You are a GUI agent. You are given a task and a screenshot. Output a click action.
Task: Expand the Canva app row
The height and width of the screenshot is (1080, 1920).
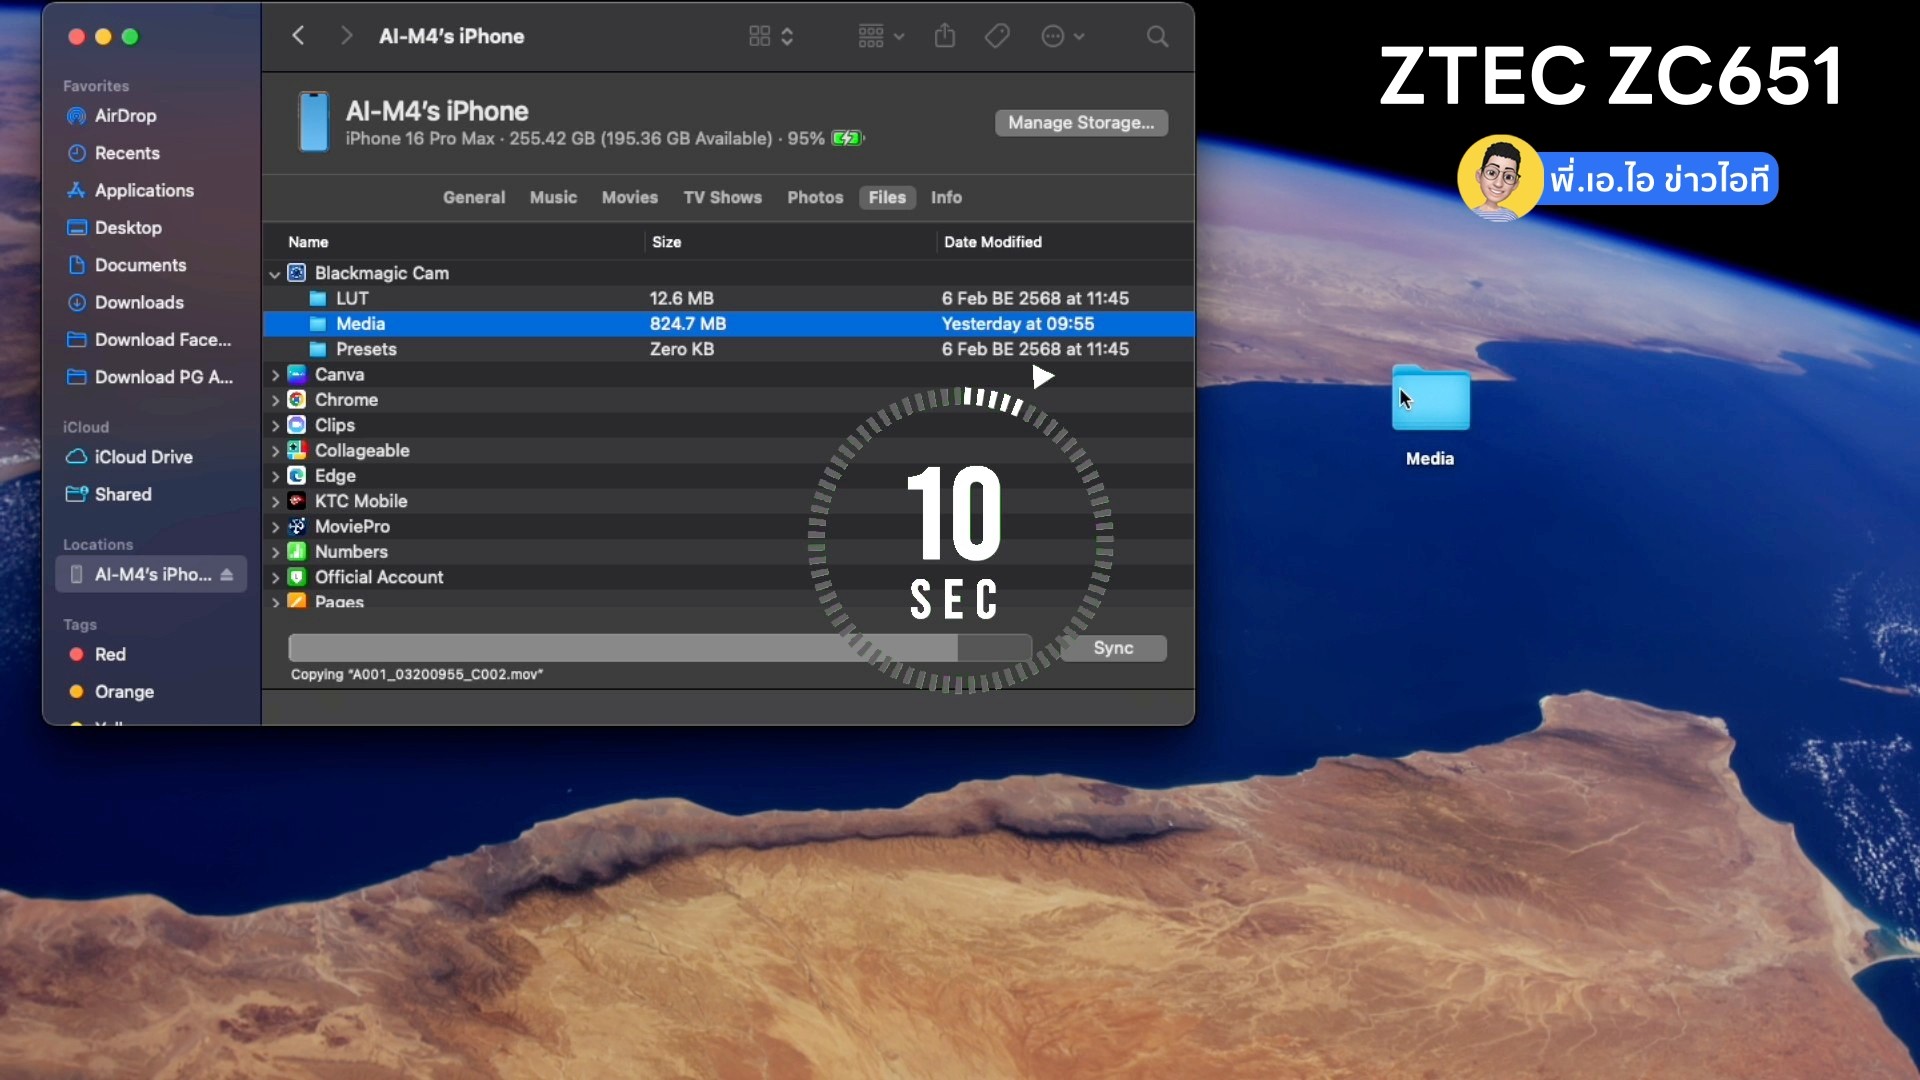tap(275, 375)
